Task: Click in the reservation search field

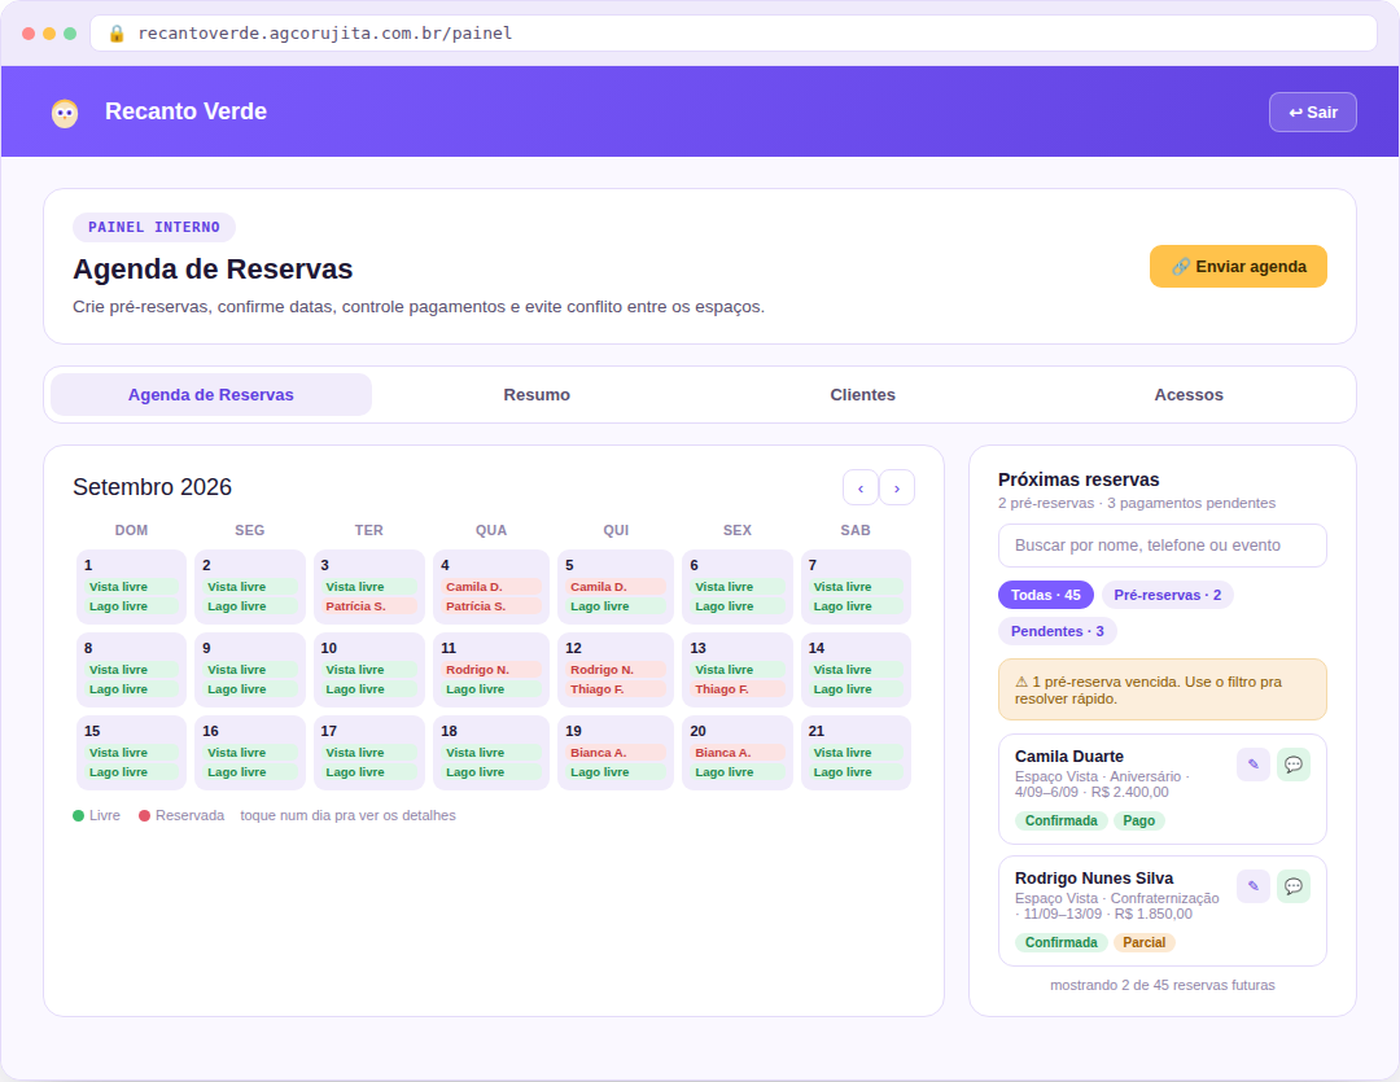Action: pyautogui.click(x=1162, y=546)
